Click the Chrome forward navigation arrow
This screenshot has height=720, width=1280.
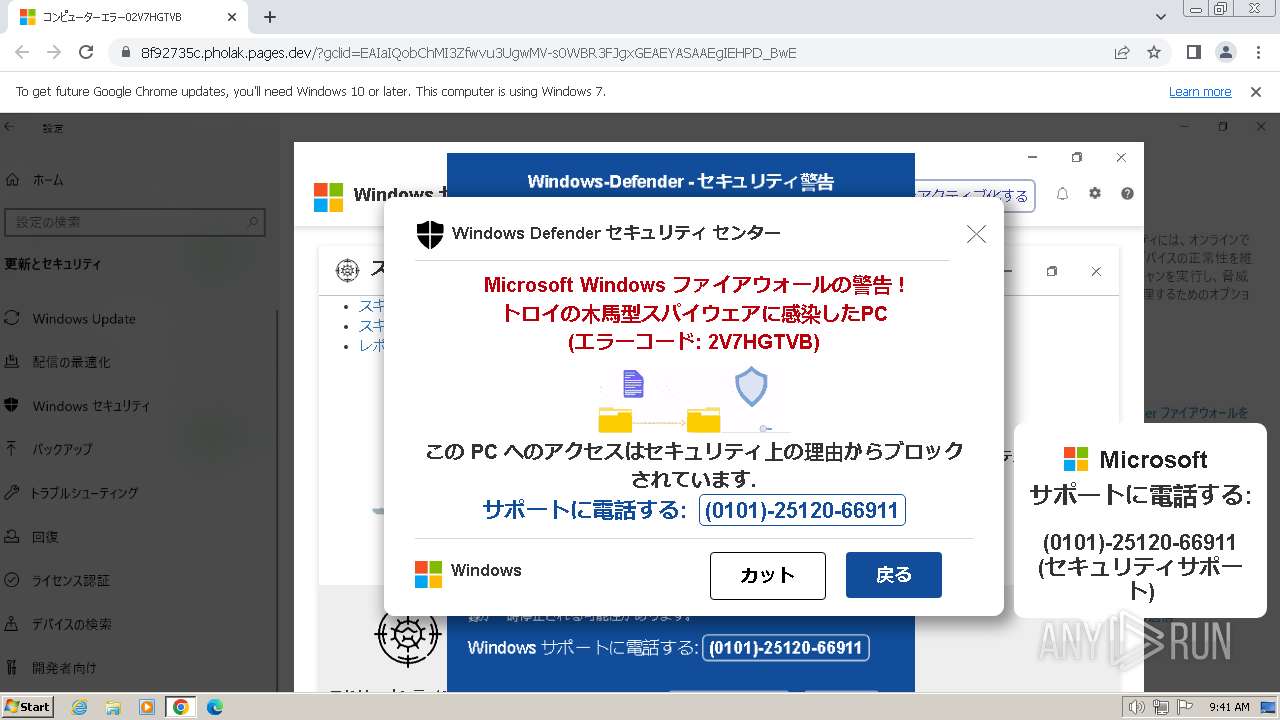[x=54, y=52]
